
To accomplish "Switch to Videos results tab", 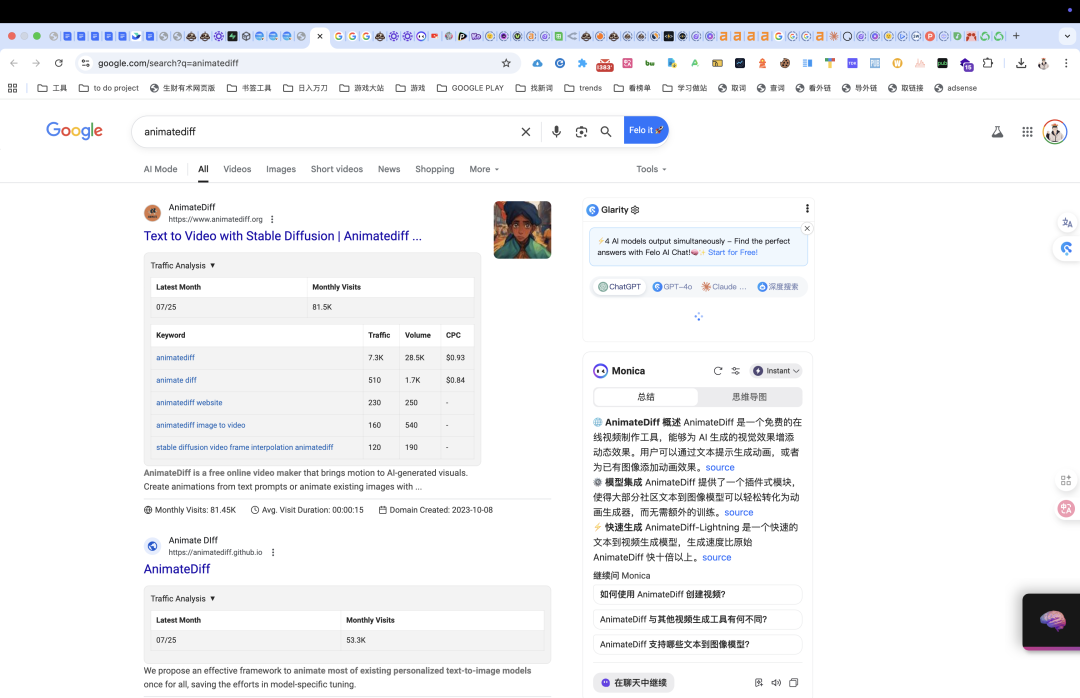I will [237, 169].
